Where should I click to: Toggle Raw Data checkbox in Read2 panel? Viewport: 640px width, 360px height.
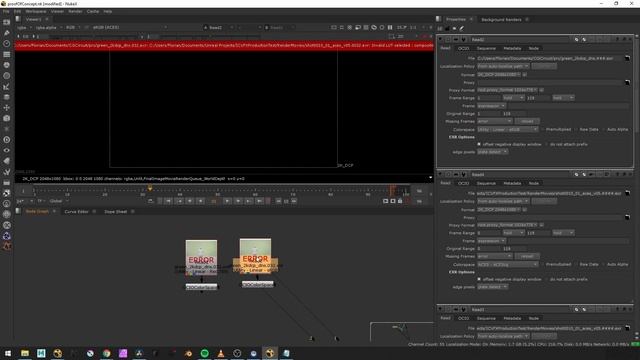point(576,129)
